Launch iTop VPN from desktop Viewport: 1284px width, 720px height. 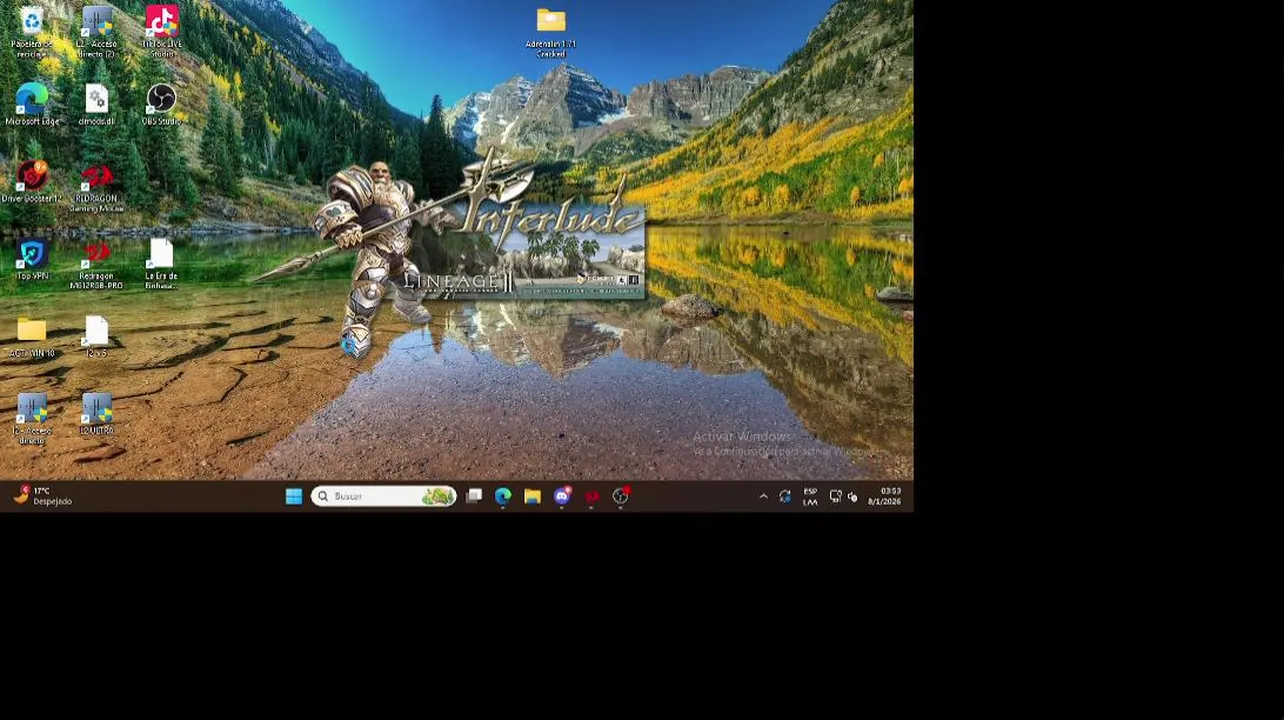pyautogui.click(x=32, y=261)
